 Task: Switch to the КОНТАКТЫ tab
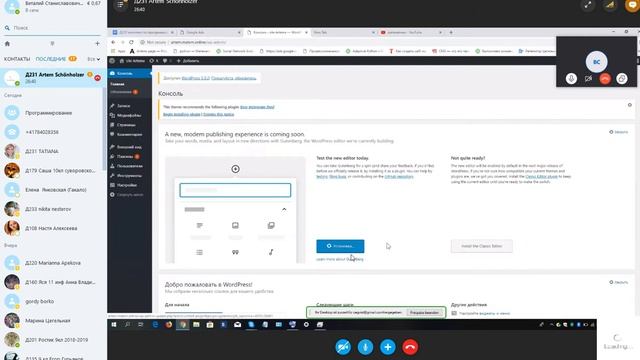click(17, 59)
